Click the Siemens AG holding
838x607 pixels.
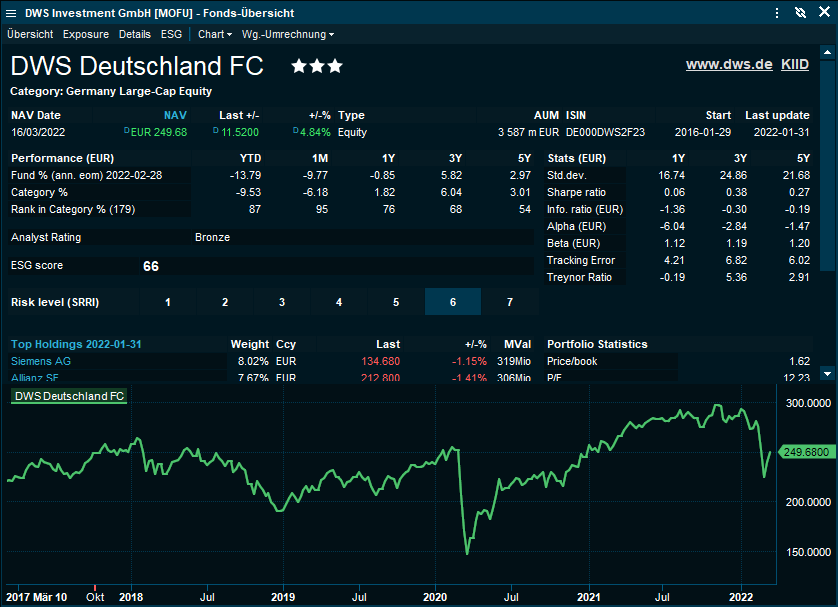pyautogui.click(x=41, y=361)
